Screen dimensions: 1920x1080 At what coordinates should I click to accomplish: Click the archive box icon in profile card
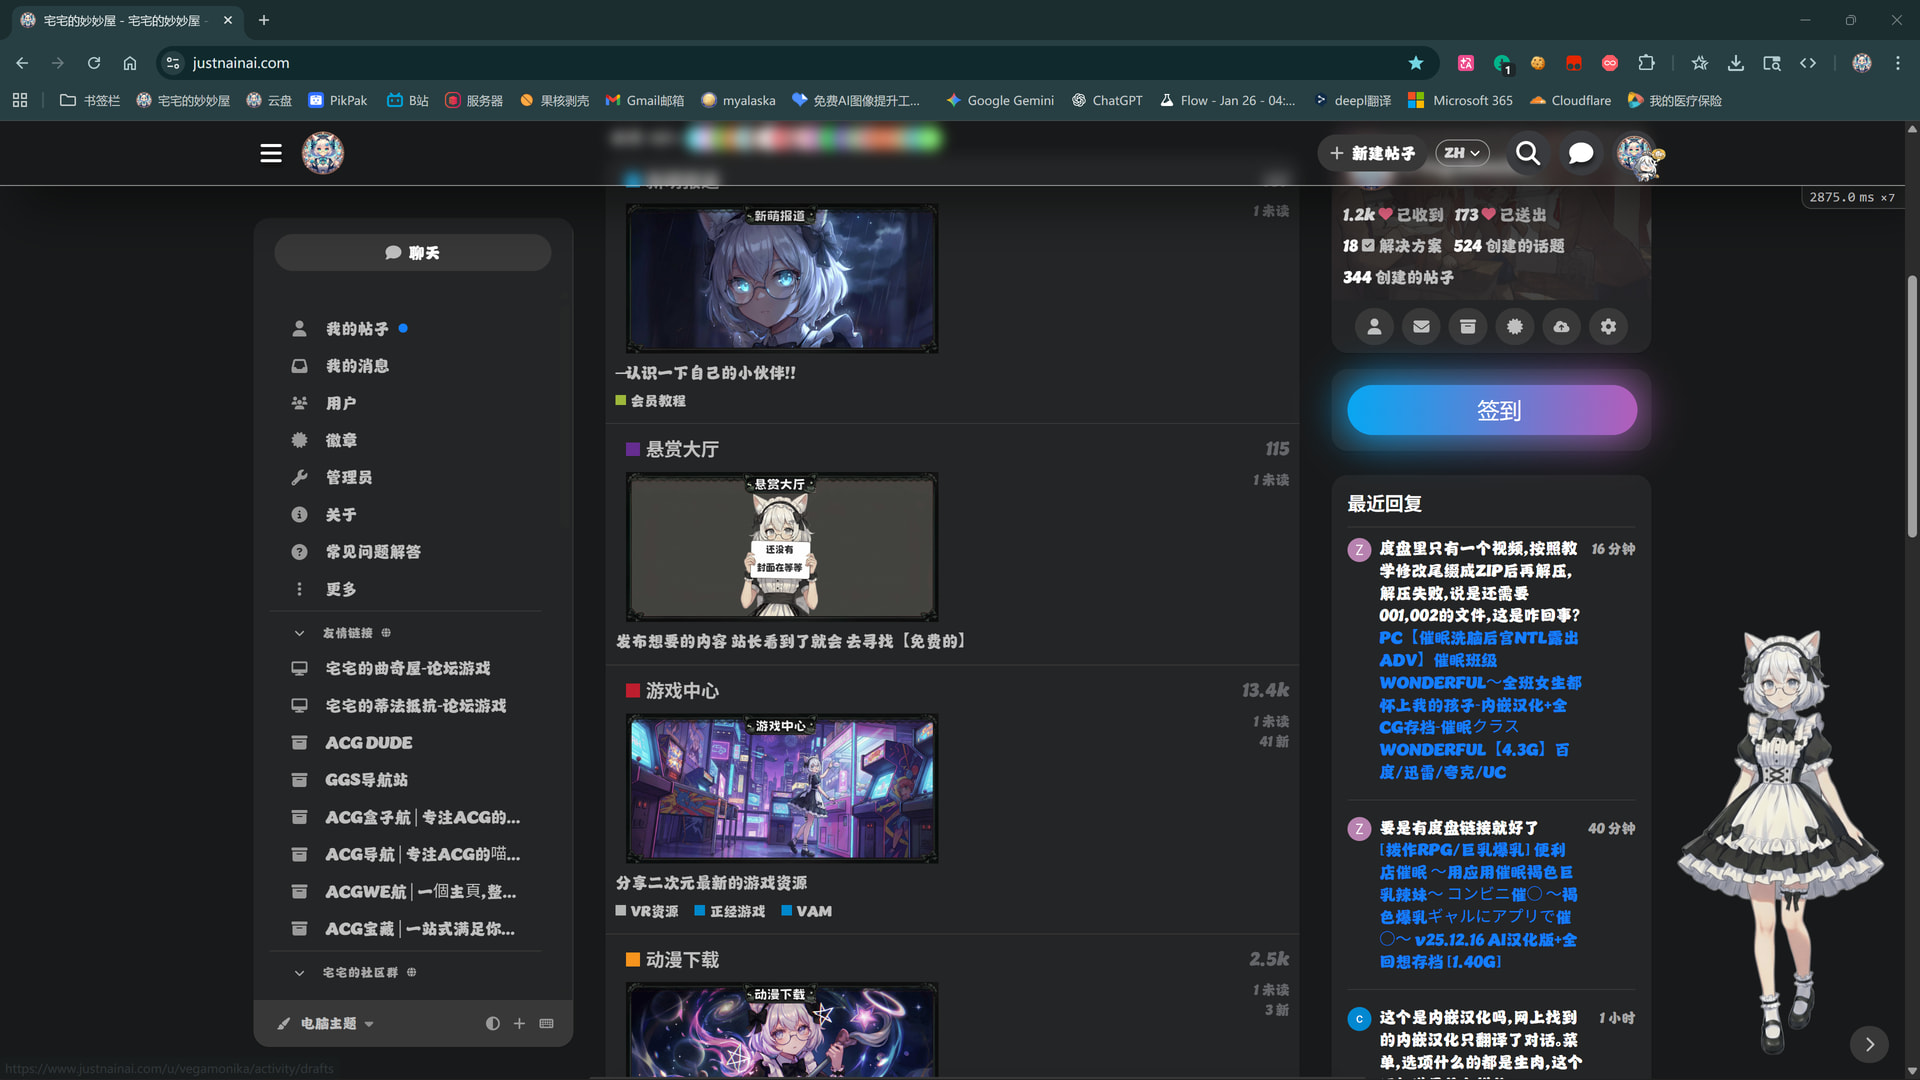[x=1468, y=327]
